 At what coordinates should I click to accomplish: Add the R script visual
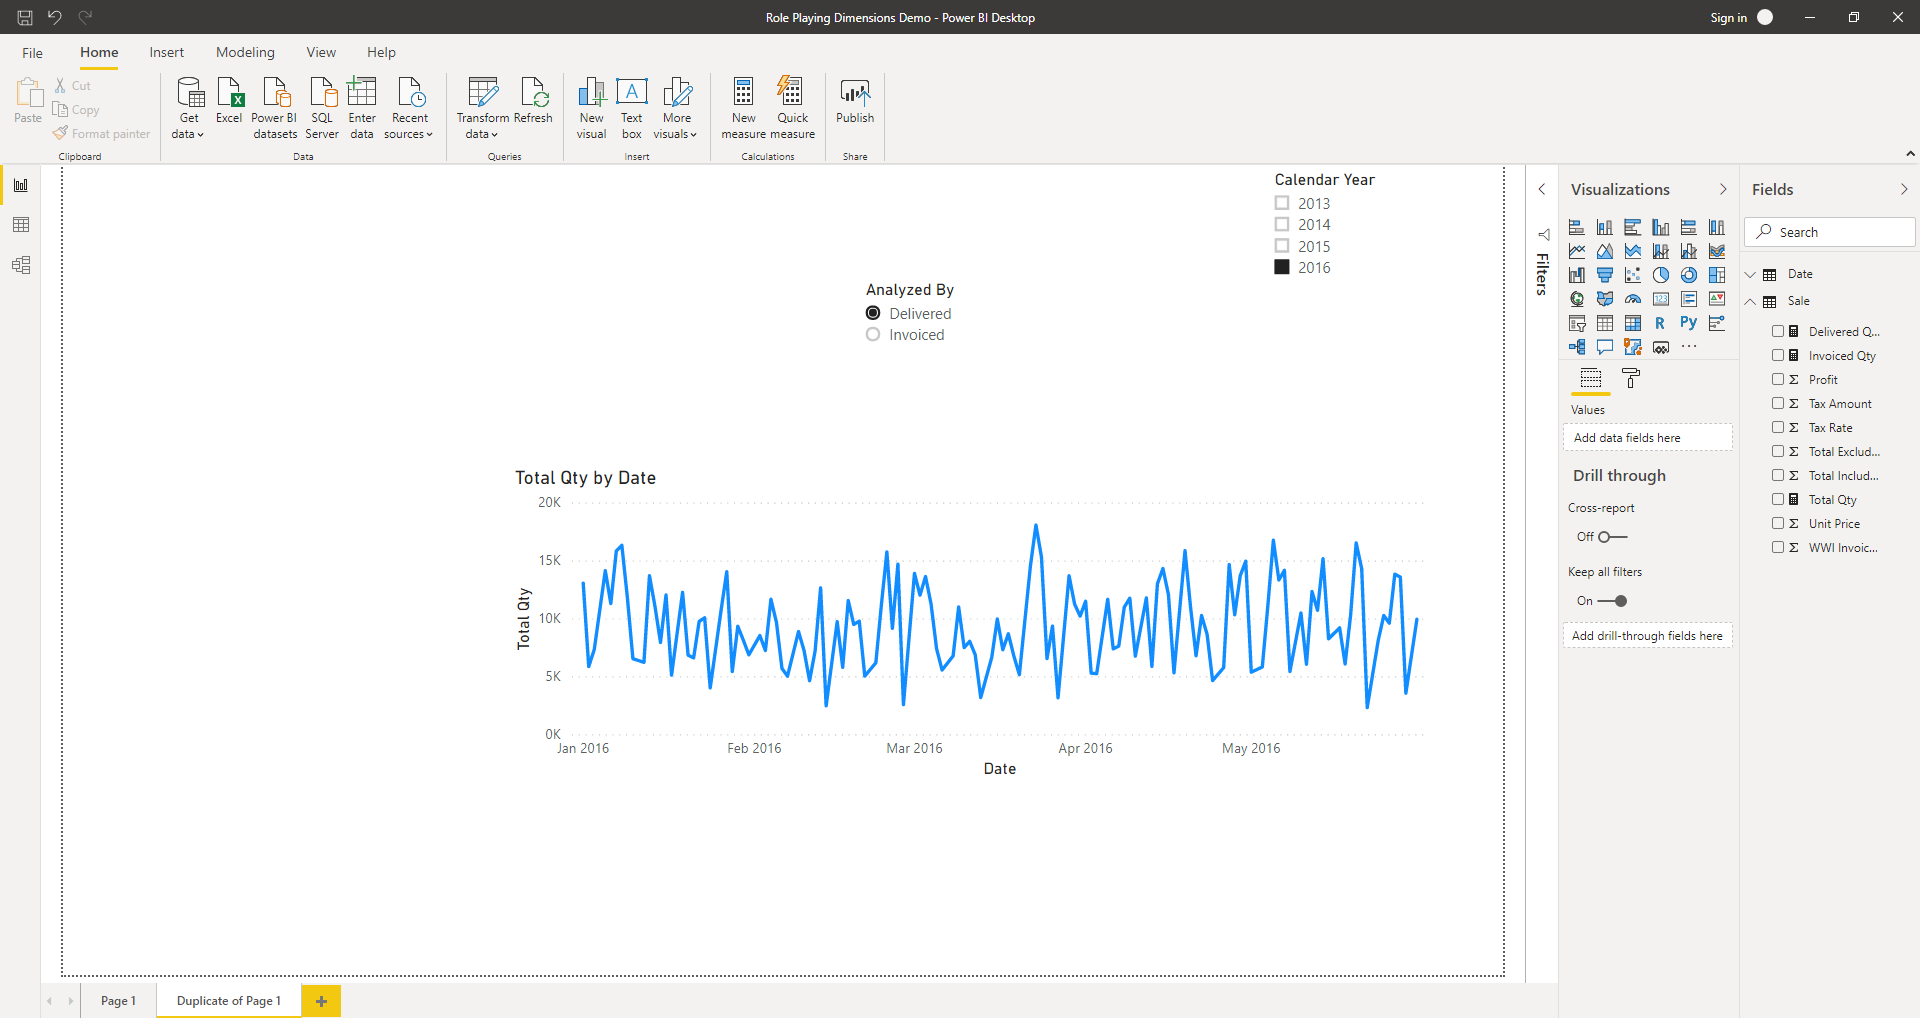pyautogui.click(x=1661, y=323)
